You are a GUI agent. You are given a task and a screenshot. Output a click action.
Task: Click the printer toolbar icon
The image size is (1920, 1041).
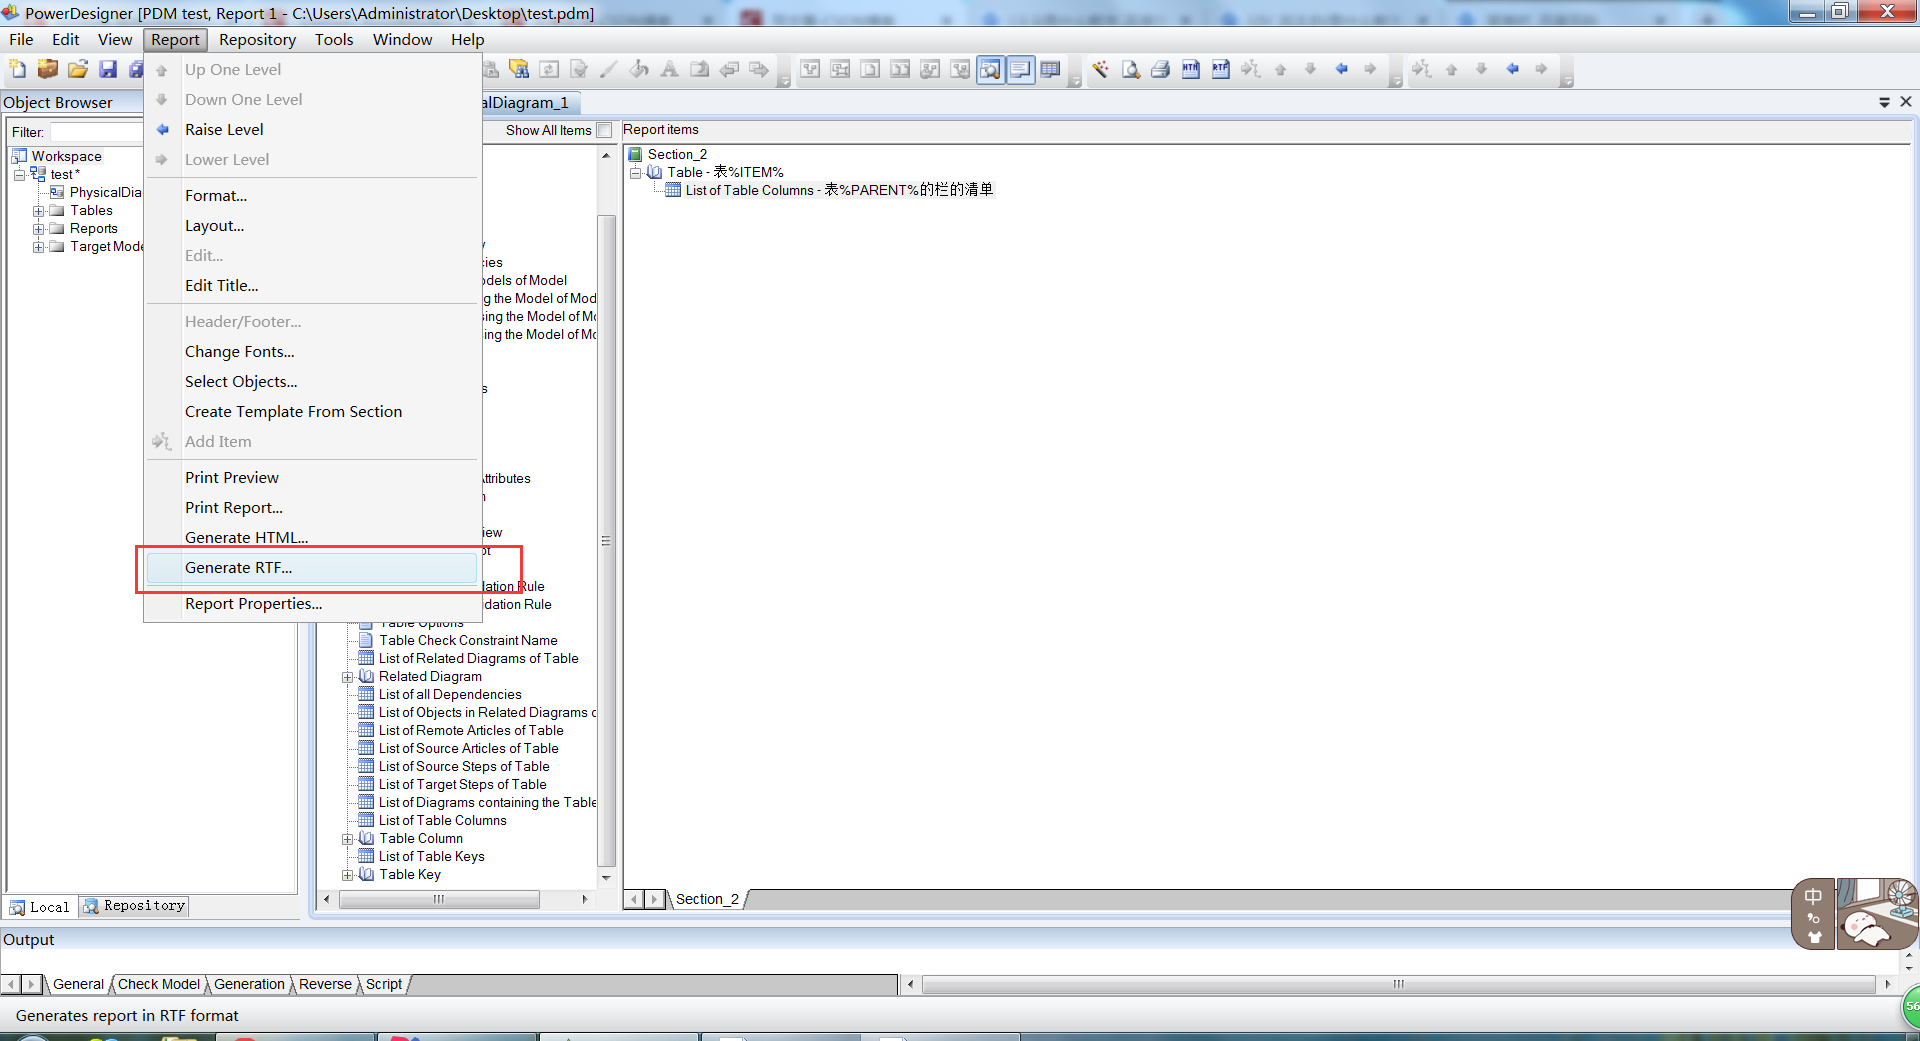coord(1160,69)
